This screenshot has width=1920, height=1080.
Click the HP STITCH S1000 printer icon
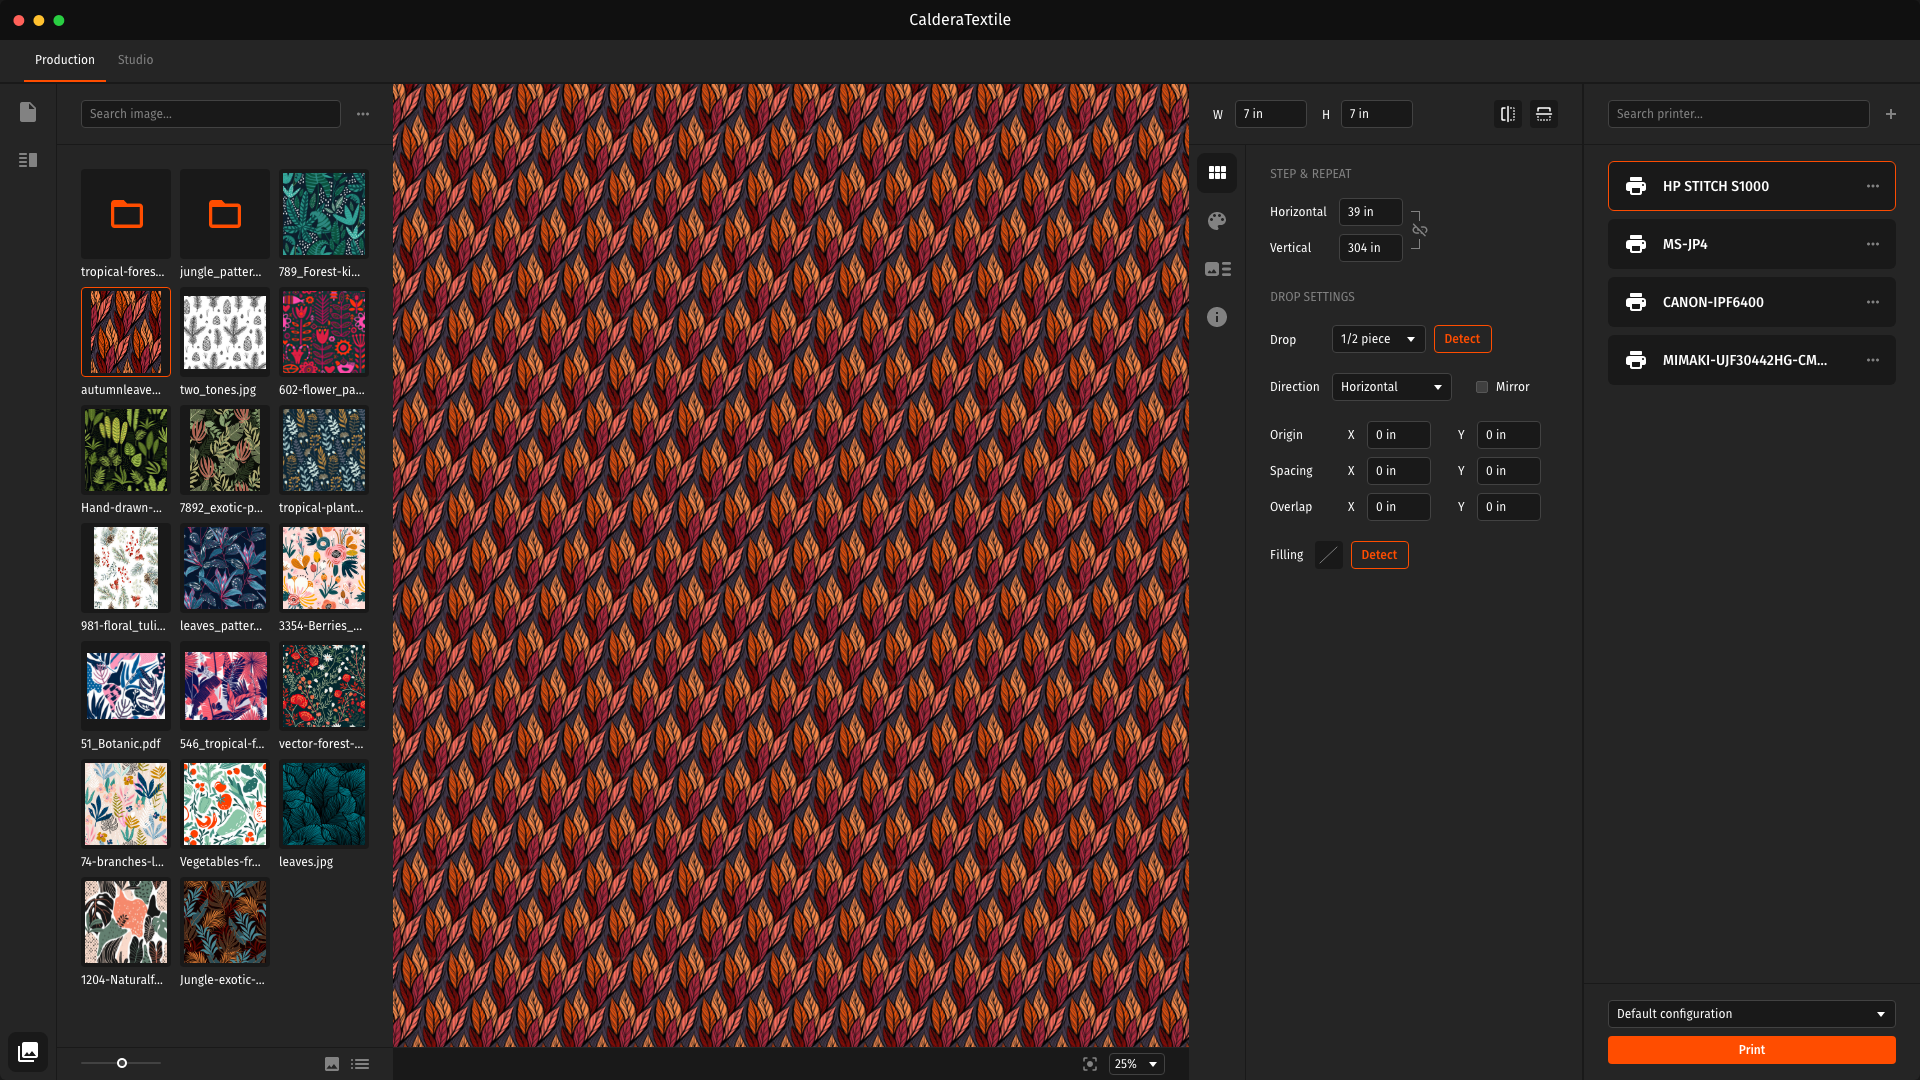pos(1636,186)
